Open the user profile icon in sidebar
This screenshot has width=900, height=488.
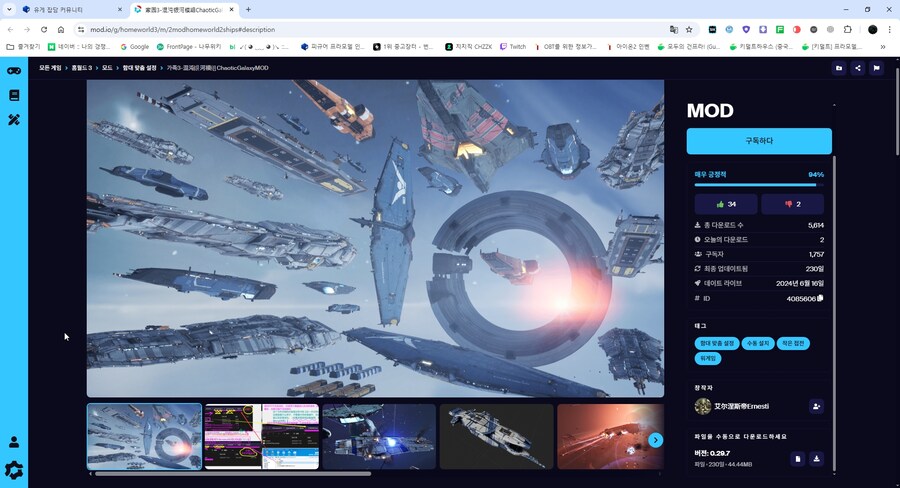(14, 442)
